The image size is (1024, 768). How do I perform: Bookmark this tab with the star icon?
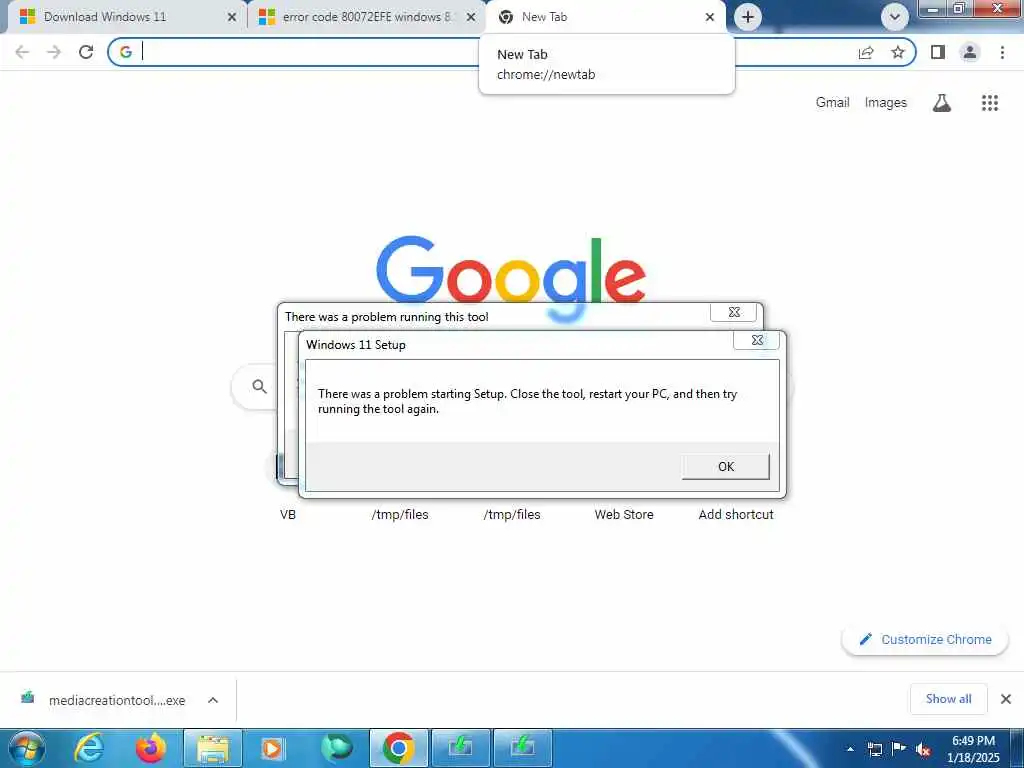tap(898, 52)
